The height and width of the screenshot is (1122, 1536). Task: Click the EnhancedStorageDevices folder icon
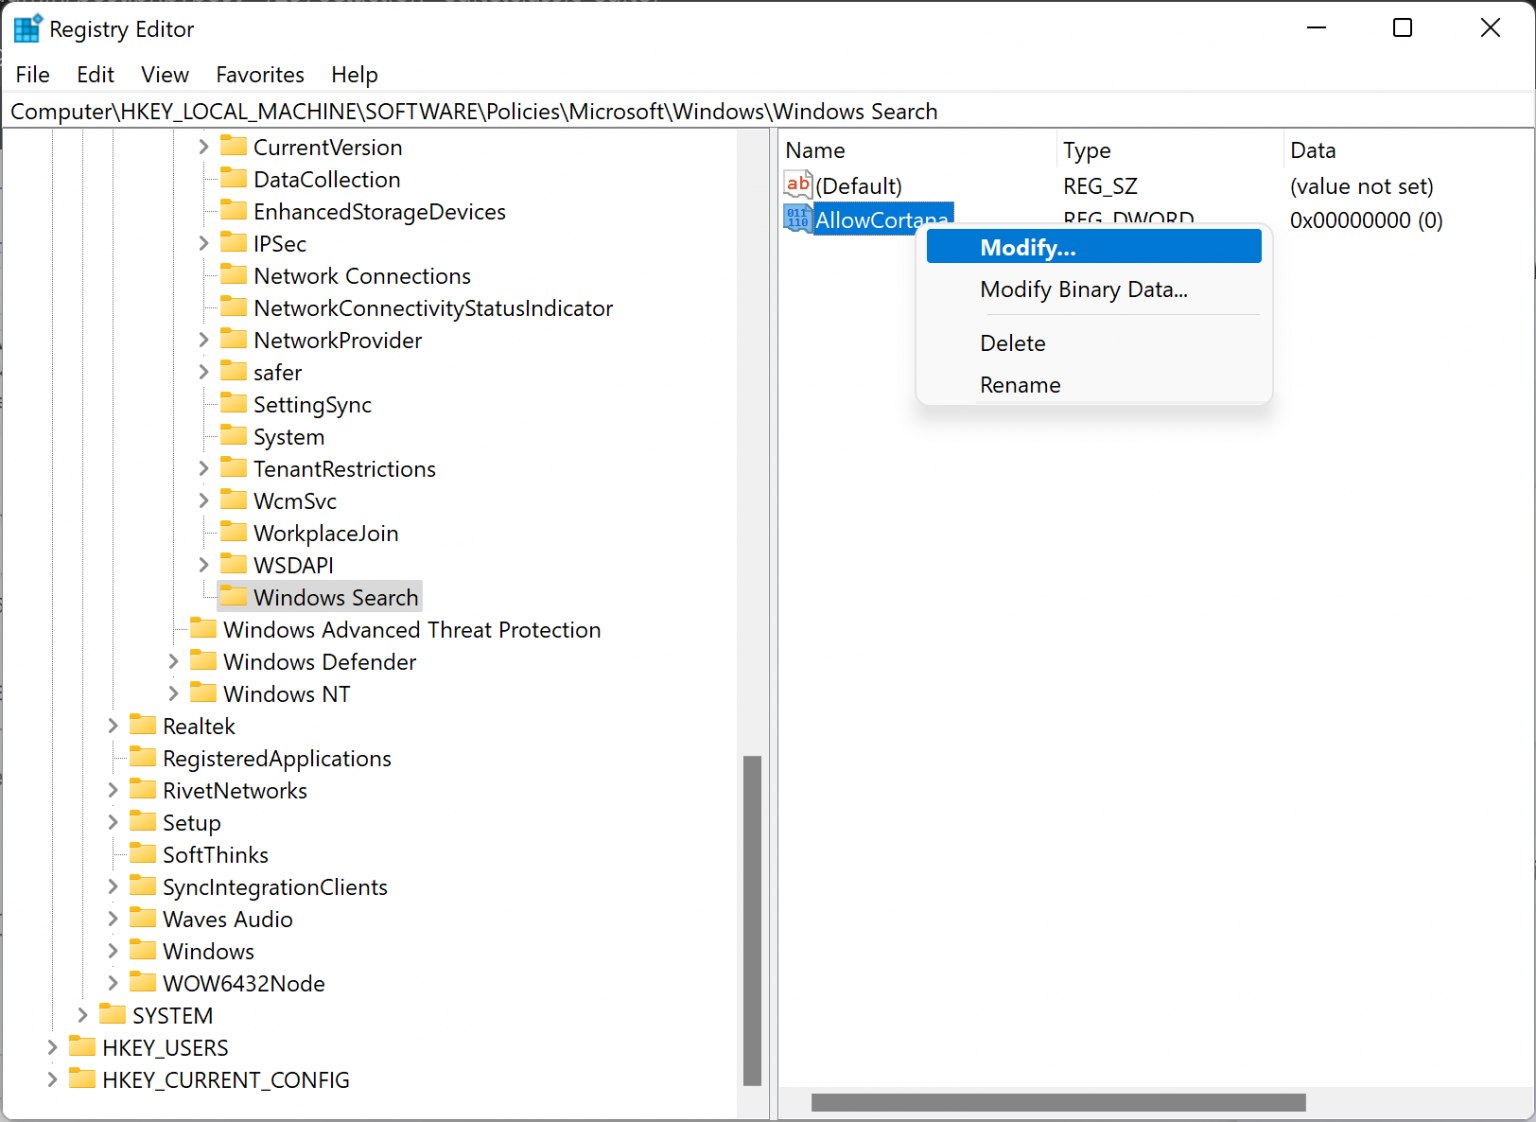click(x=234, y=210)
